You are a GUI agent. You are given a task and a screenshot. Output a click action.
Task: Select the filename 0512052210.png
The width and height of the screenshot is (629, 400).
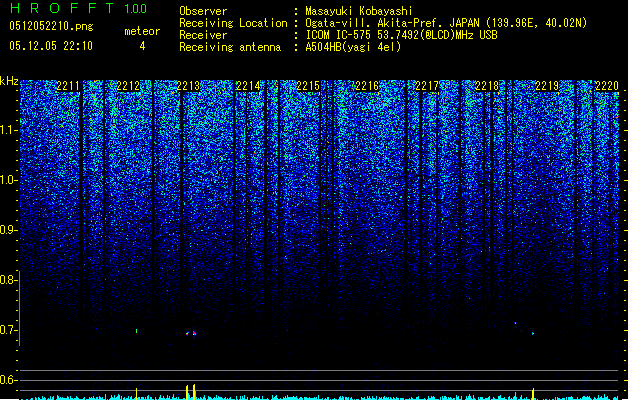(x=51, y=26)
